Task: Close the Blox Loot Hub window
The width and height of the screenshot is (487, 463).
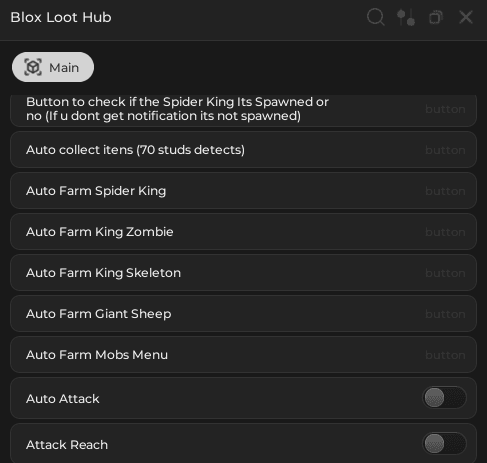Action: 466,17
